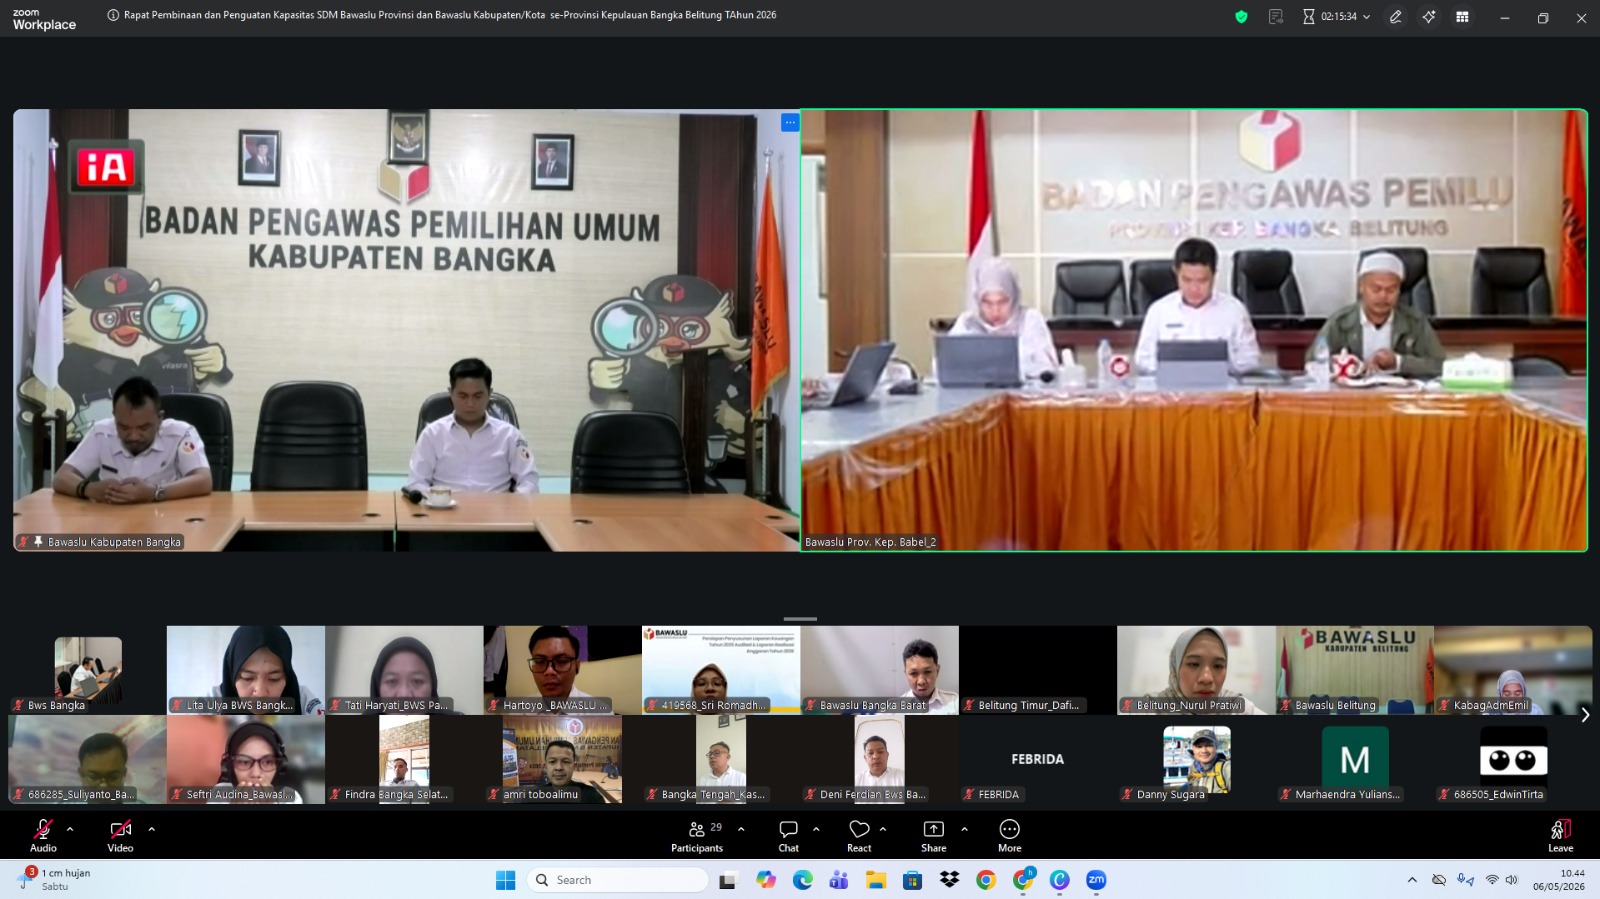The image size is (1600, 899).
Task: Select the Lita Ulya BWS participant tile
Action: click(x=246, y=670)
